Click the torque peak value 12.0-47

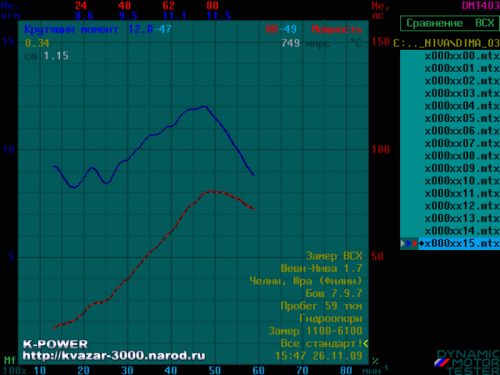pos(150,29)
